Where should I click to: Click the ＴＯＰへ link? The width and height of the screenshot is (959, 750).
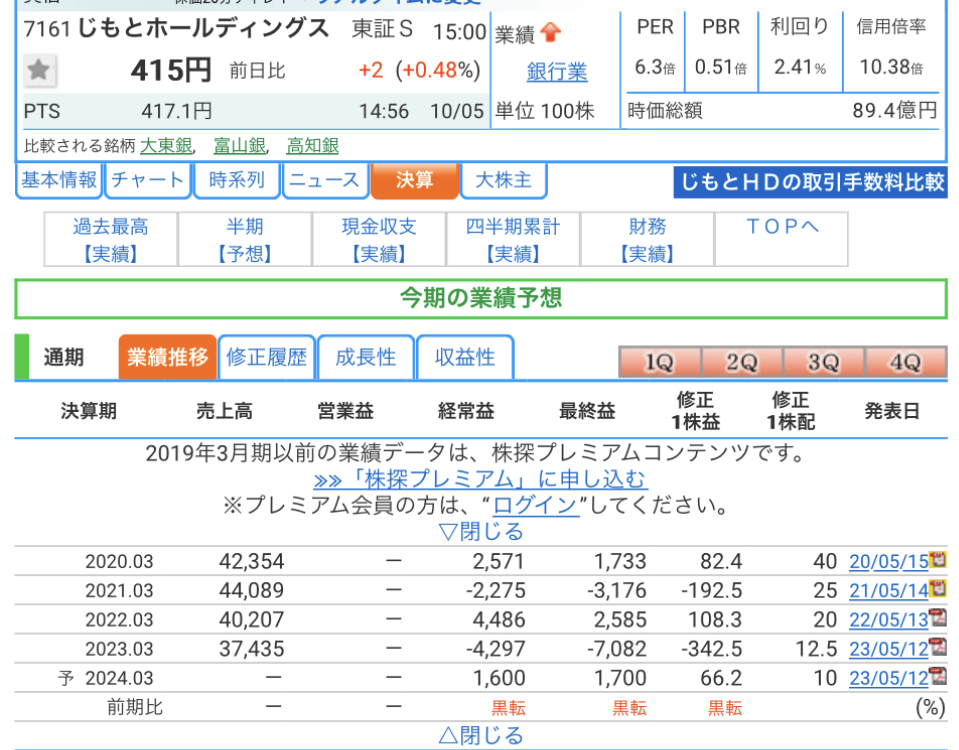coord(782,226)
